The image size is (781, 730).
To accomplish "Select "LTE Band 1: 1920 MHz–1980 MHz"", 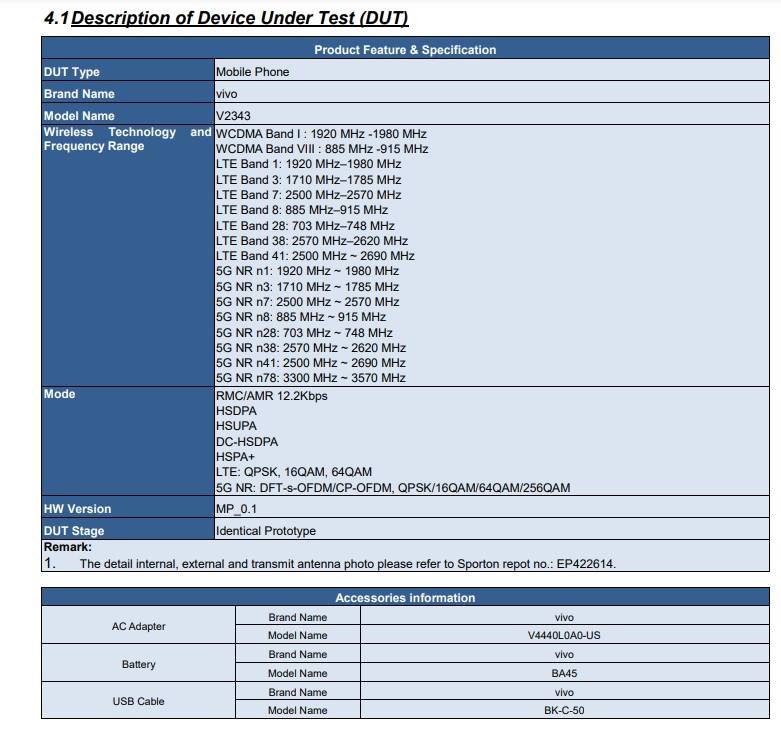I will [x=308, y=164].
